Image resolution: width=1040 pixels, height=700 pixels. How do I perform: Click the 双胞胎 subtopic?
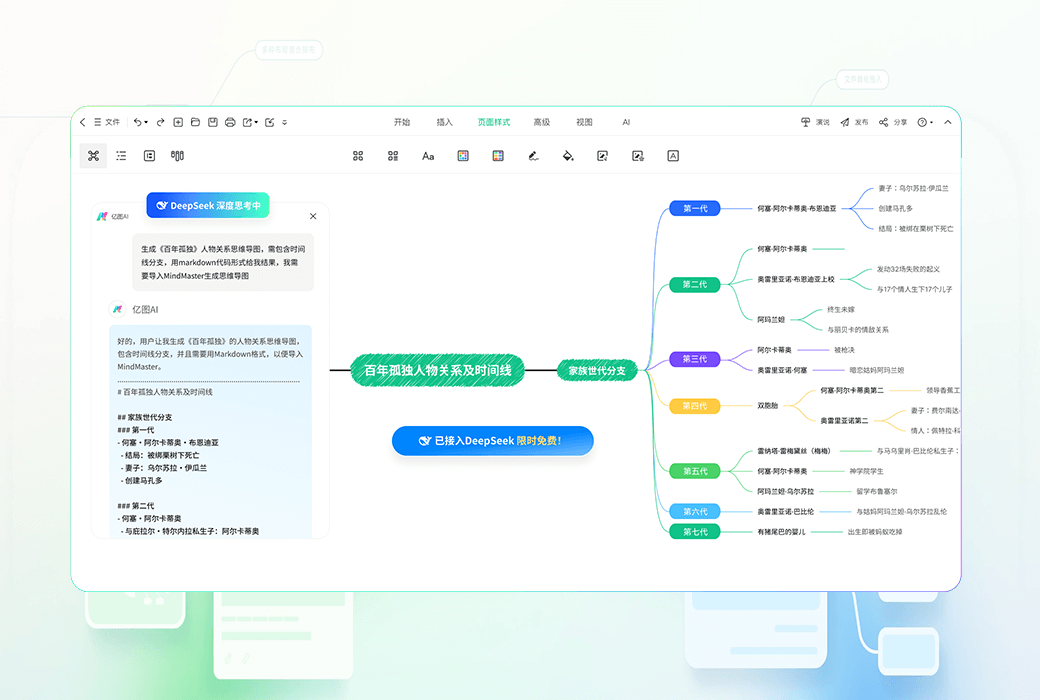click(x=768, y=405)
